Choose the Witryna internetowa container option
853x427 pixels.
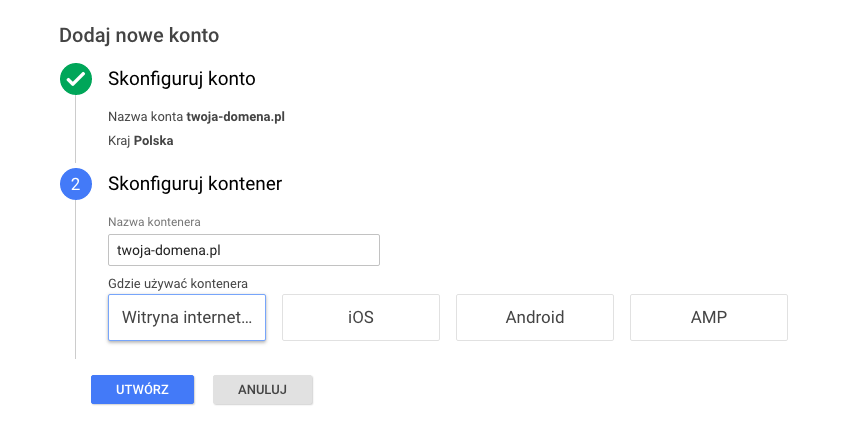click(187, 318)
